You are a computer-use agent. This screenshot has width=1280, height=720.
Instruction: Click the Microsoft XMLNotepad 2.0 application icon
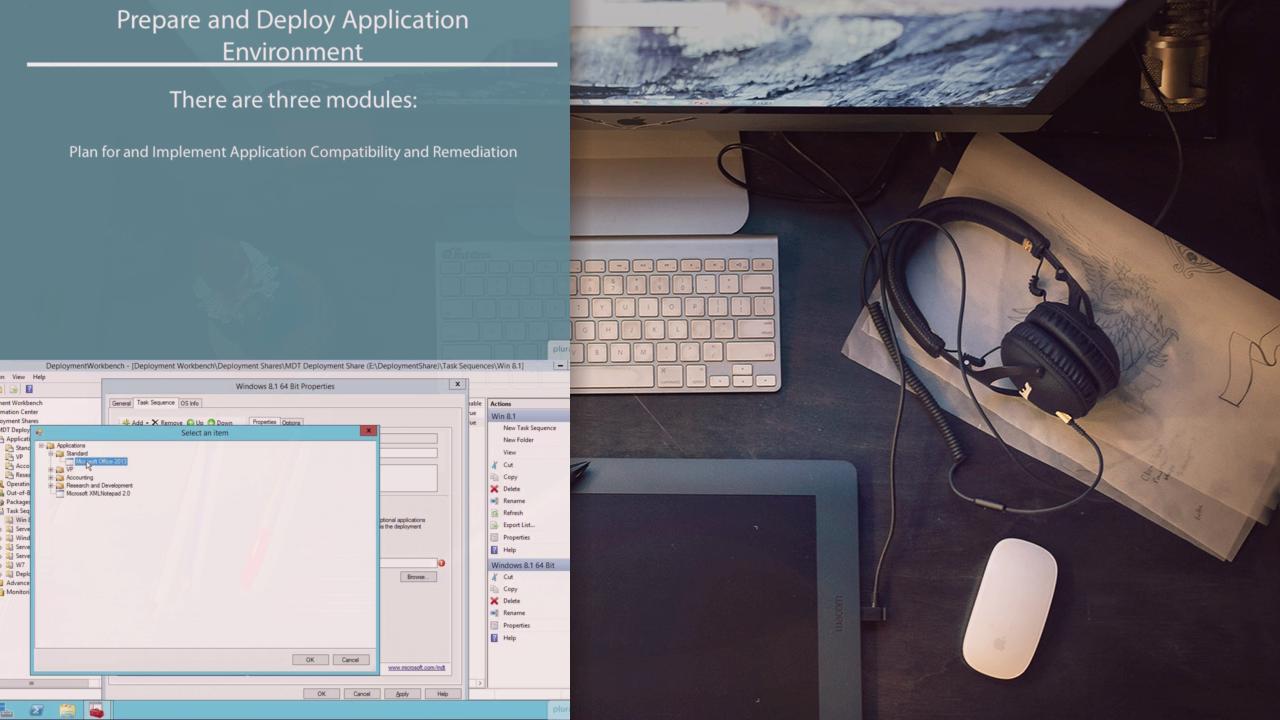60,494
